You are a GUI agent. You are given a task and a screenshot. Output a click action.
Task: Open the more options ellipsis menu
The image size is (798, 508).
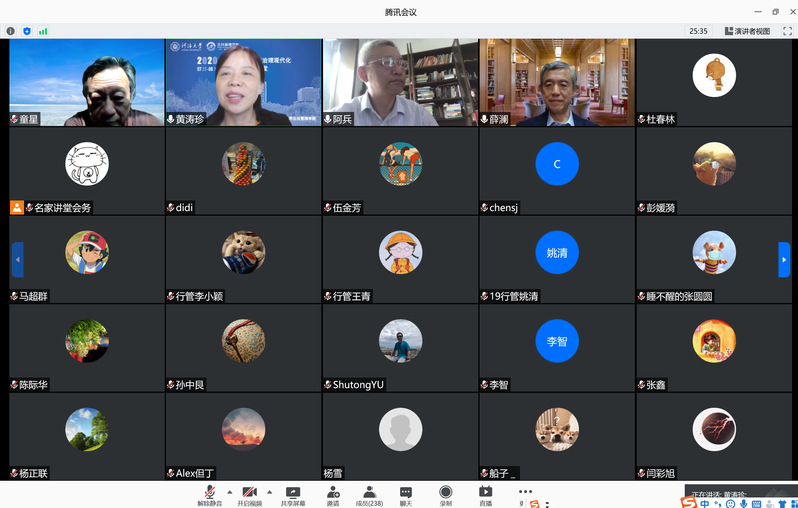coord(525,492)
